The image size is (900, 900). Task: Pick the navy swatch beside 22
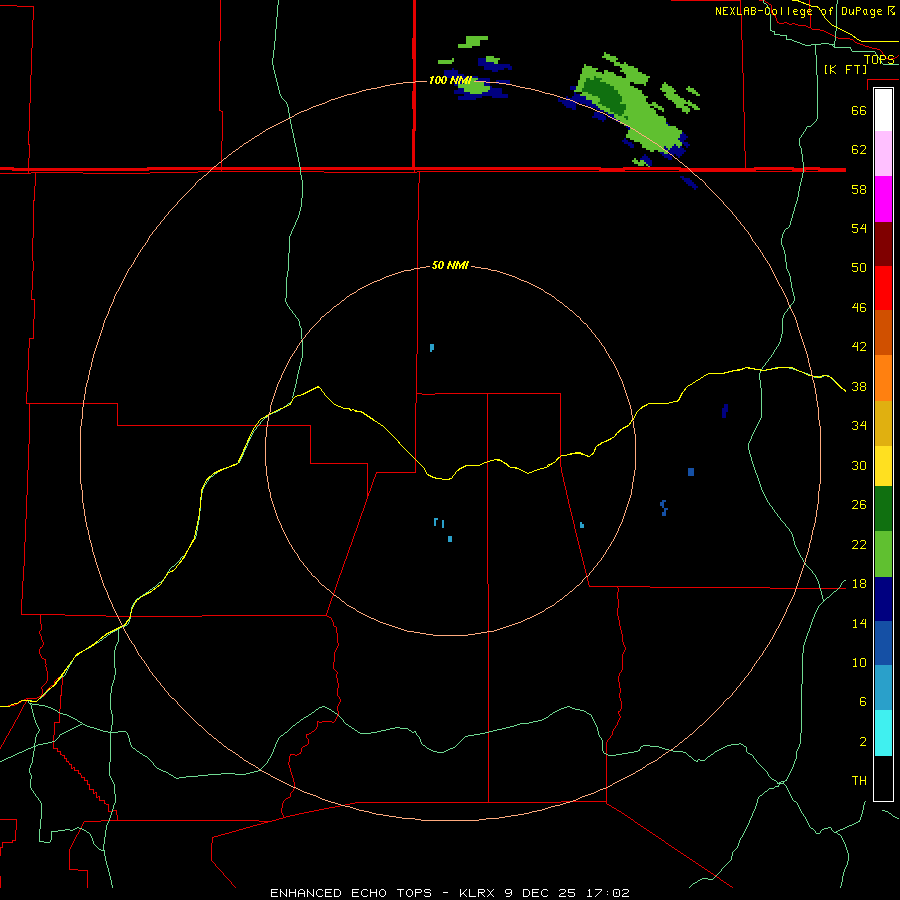(883, 599)
